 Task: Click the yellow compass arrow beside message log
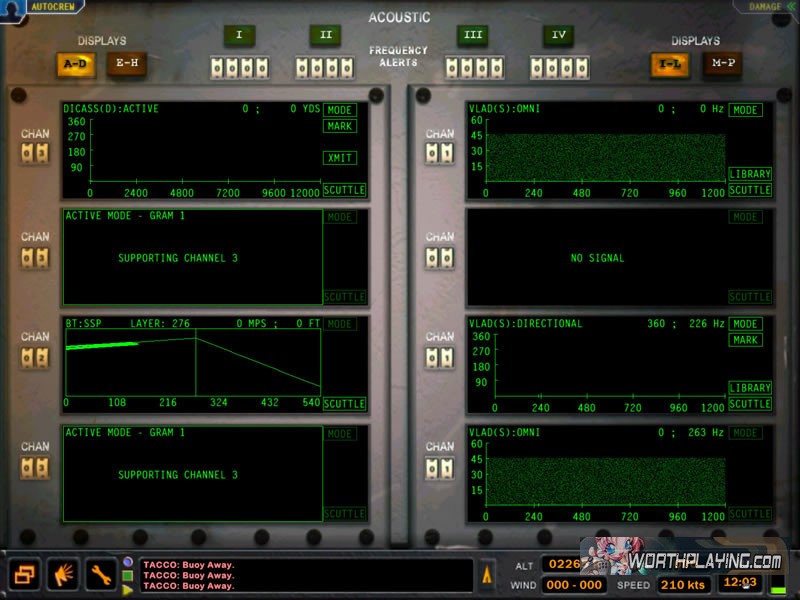coord(488,576)
